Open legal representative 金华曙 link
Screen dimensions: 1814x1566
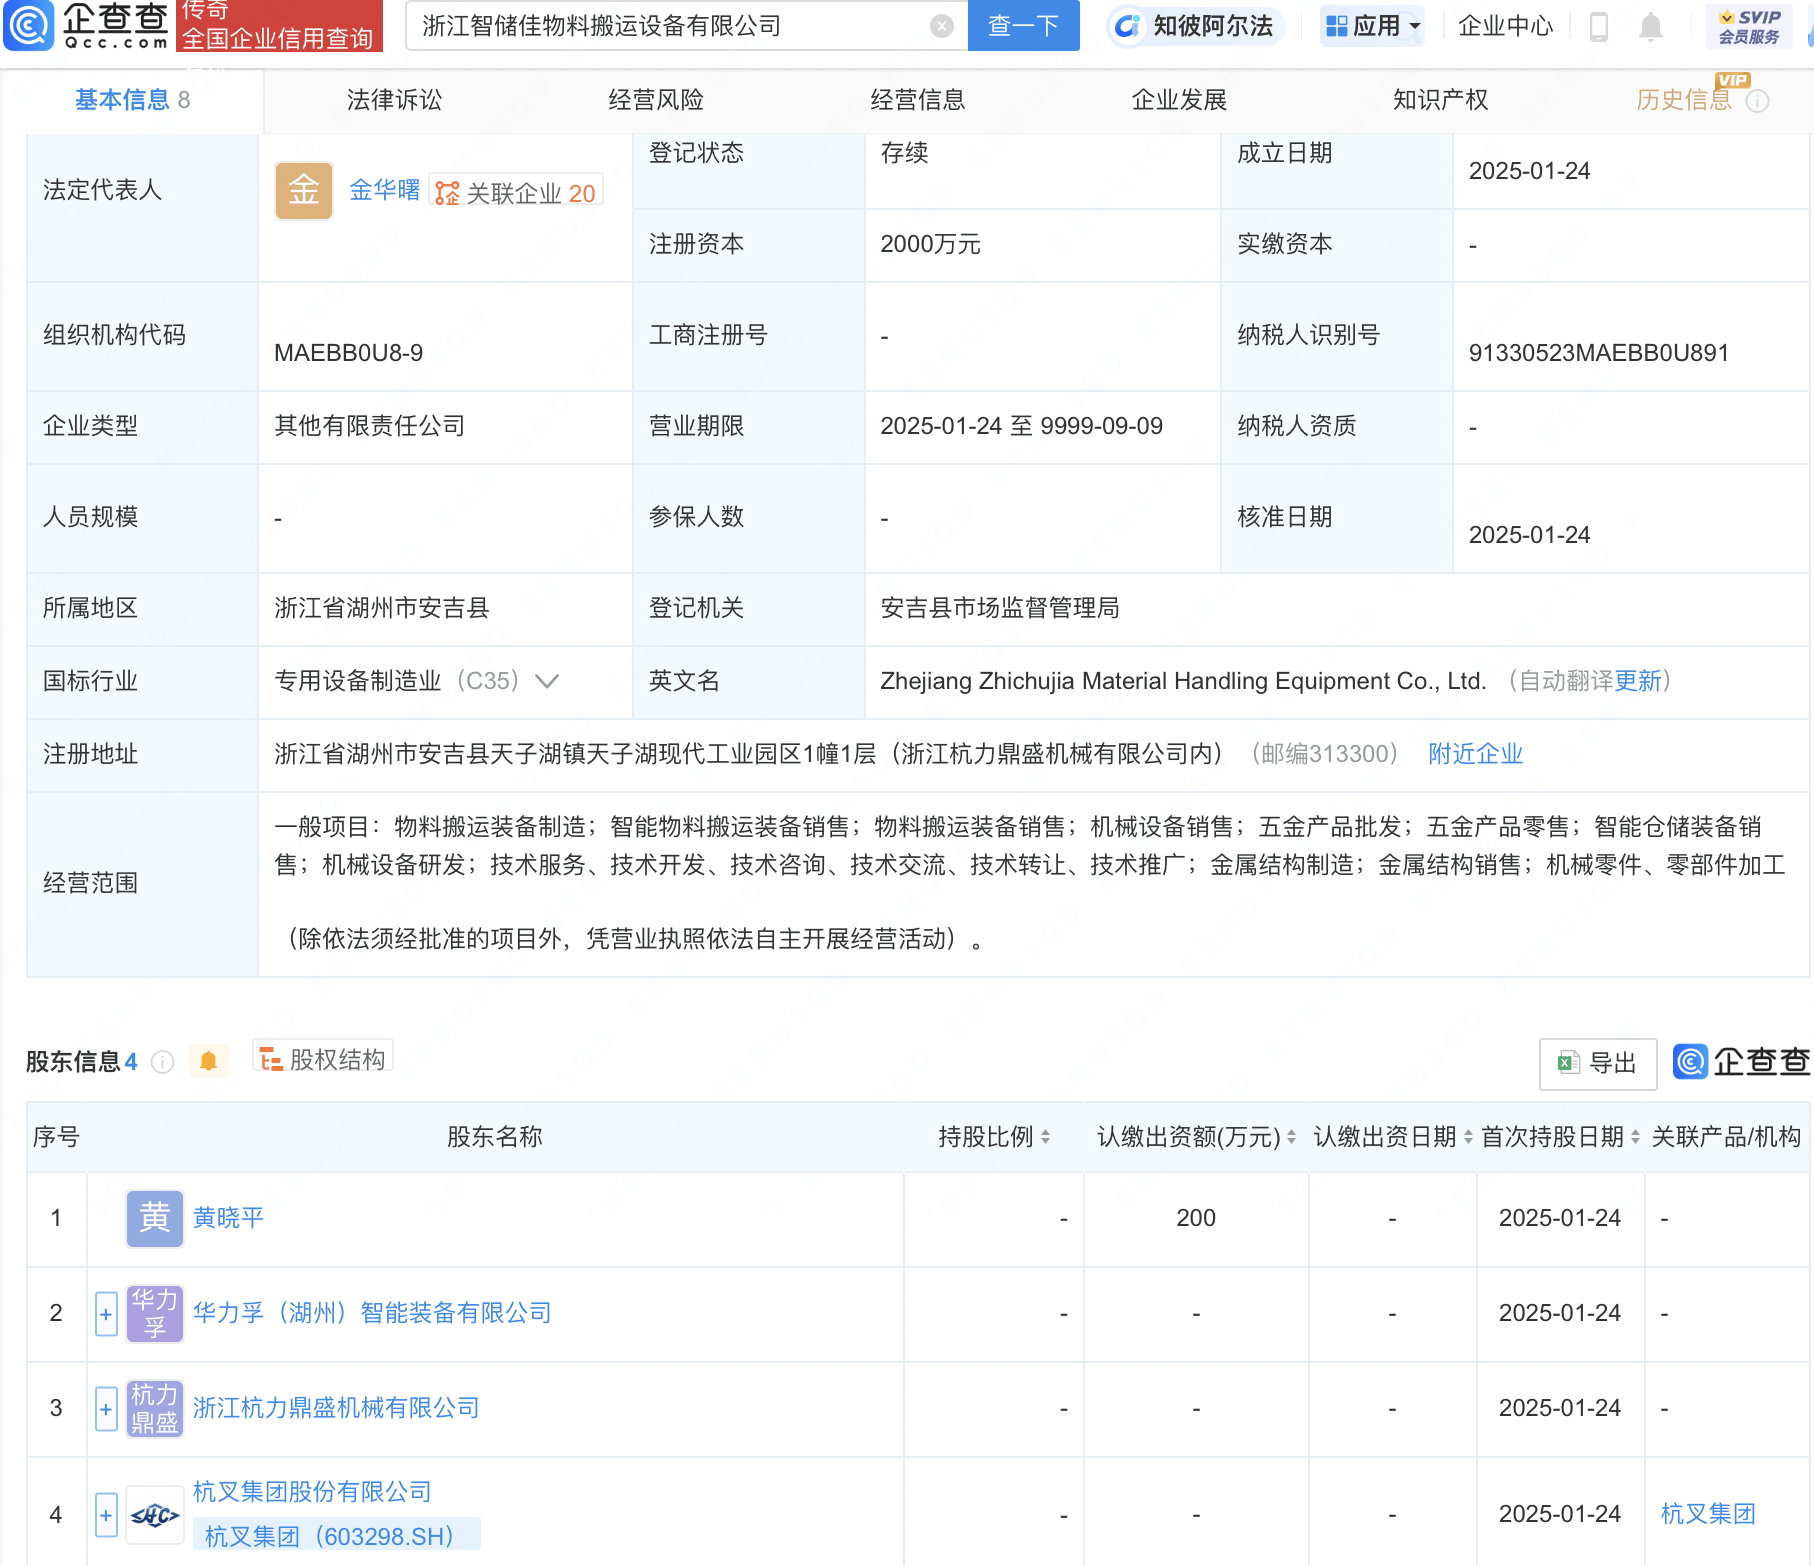coord(384,190)
